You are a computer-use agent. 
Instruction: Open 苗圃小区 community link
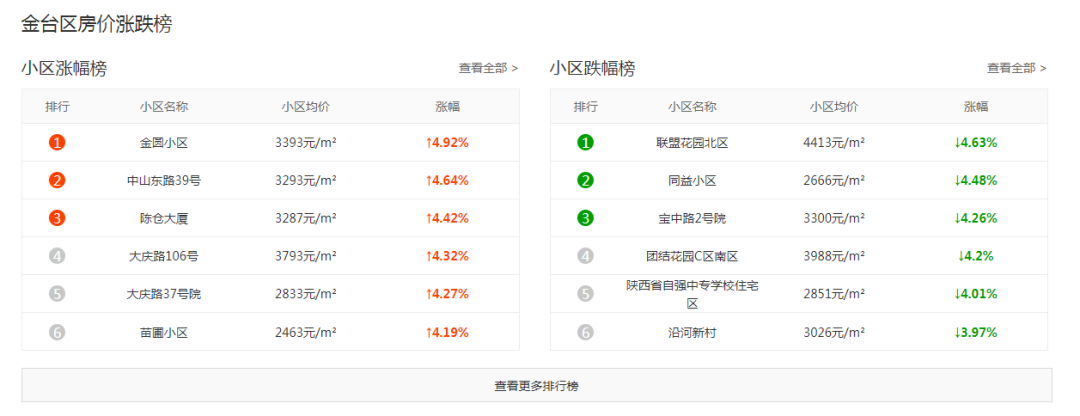[x=164, y=333]
